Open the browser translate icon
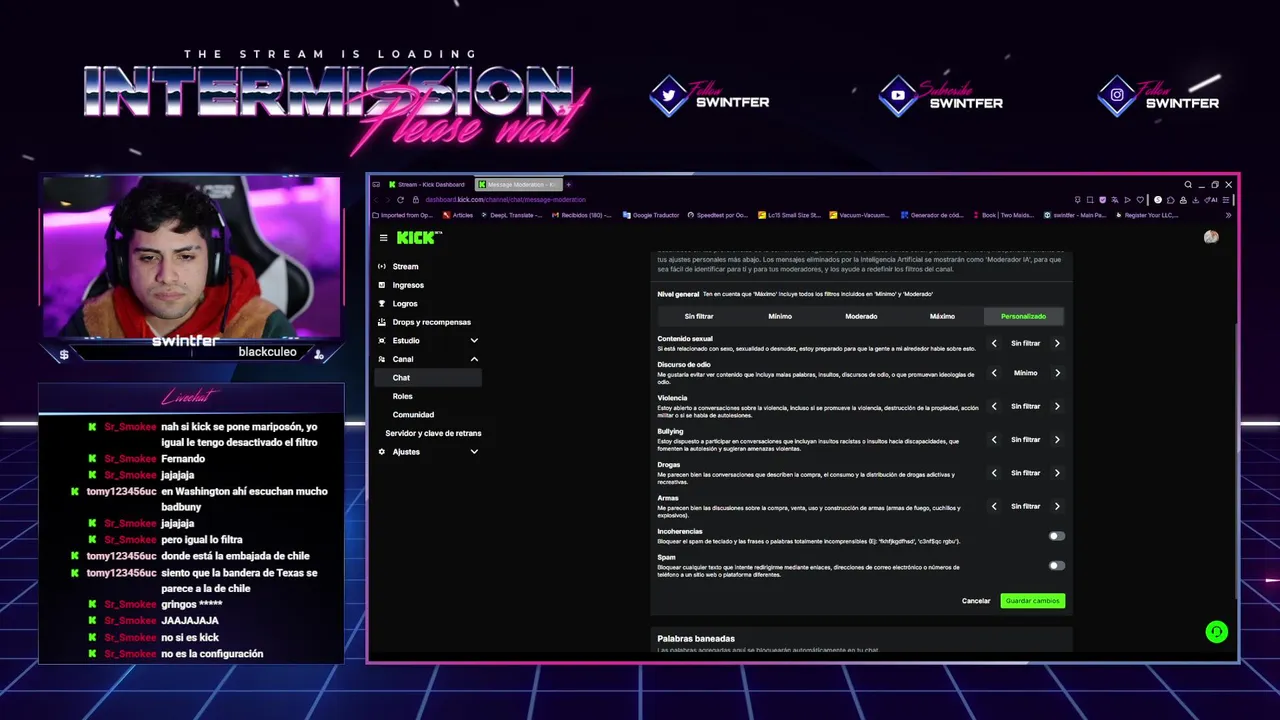Image resolution: width=1280 pixels, height=720 pixels. click(x=1115, y=200)
